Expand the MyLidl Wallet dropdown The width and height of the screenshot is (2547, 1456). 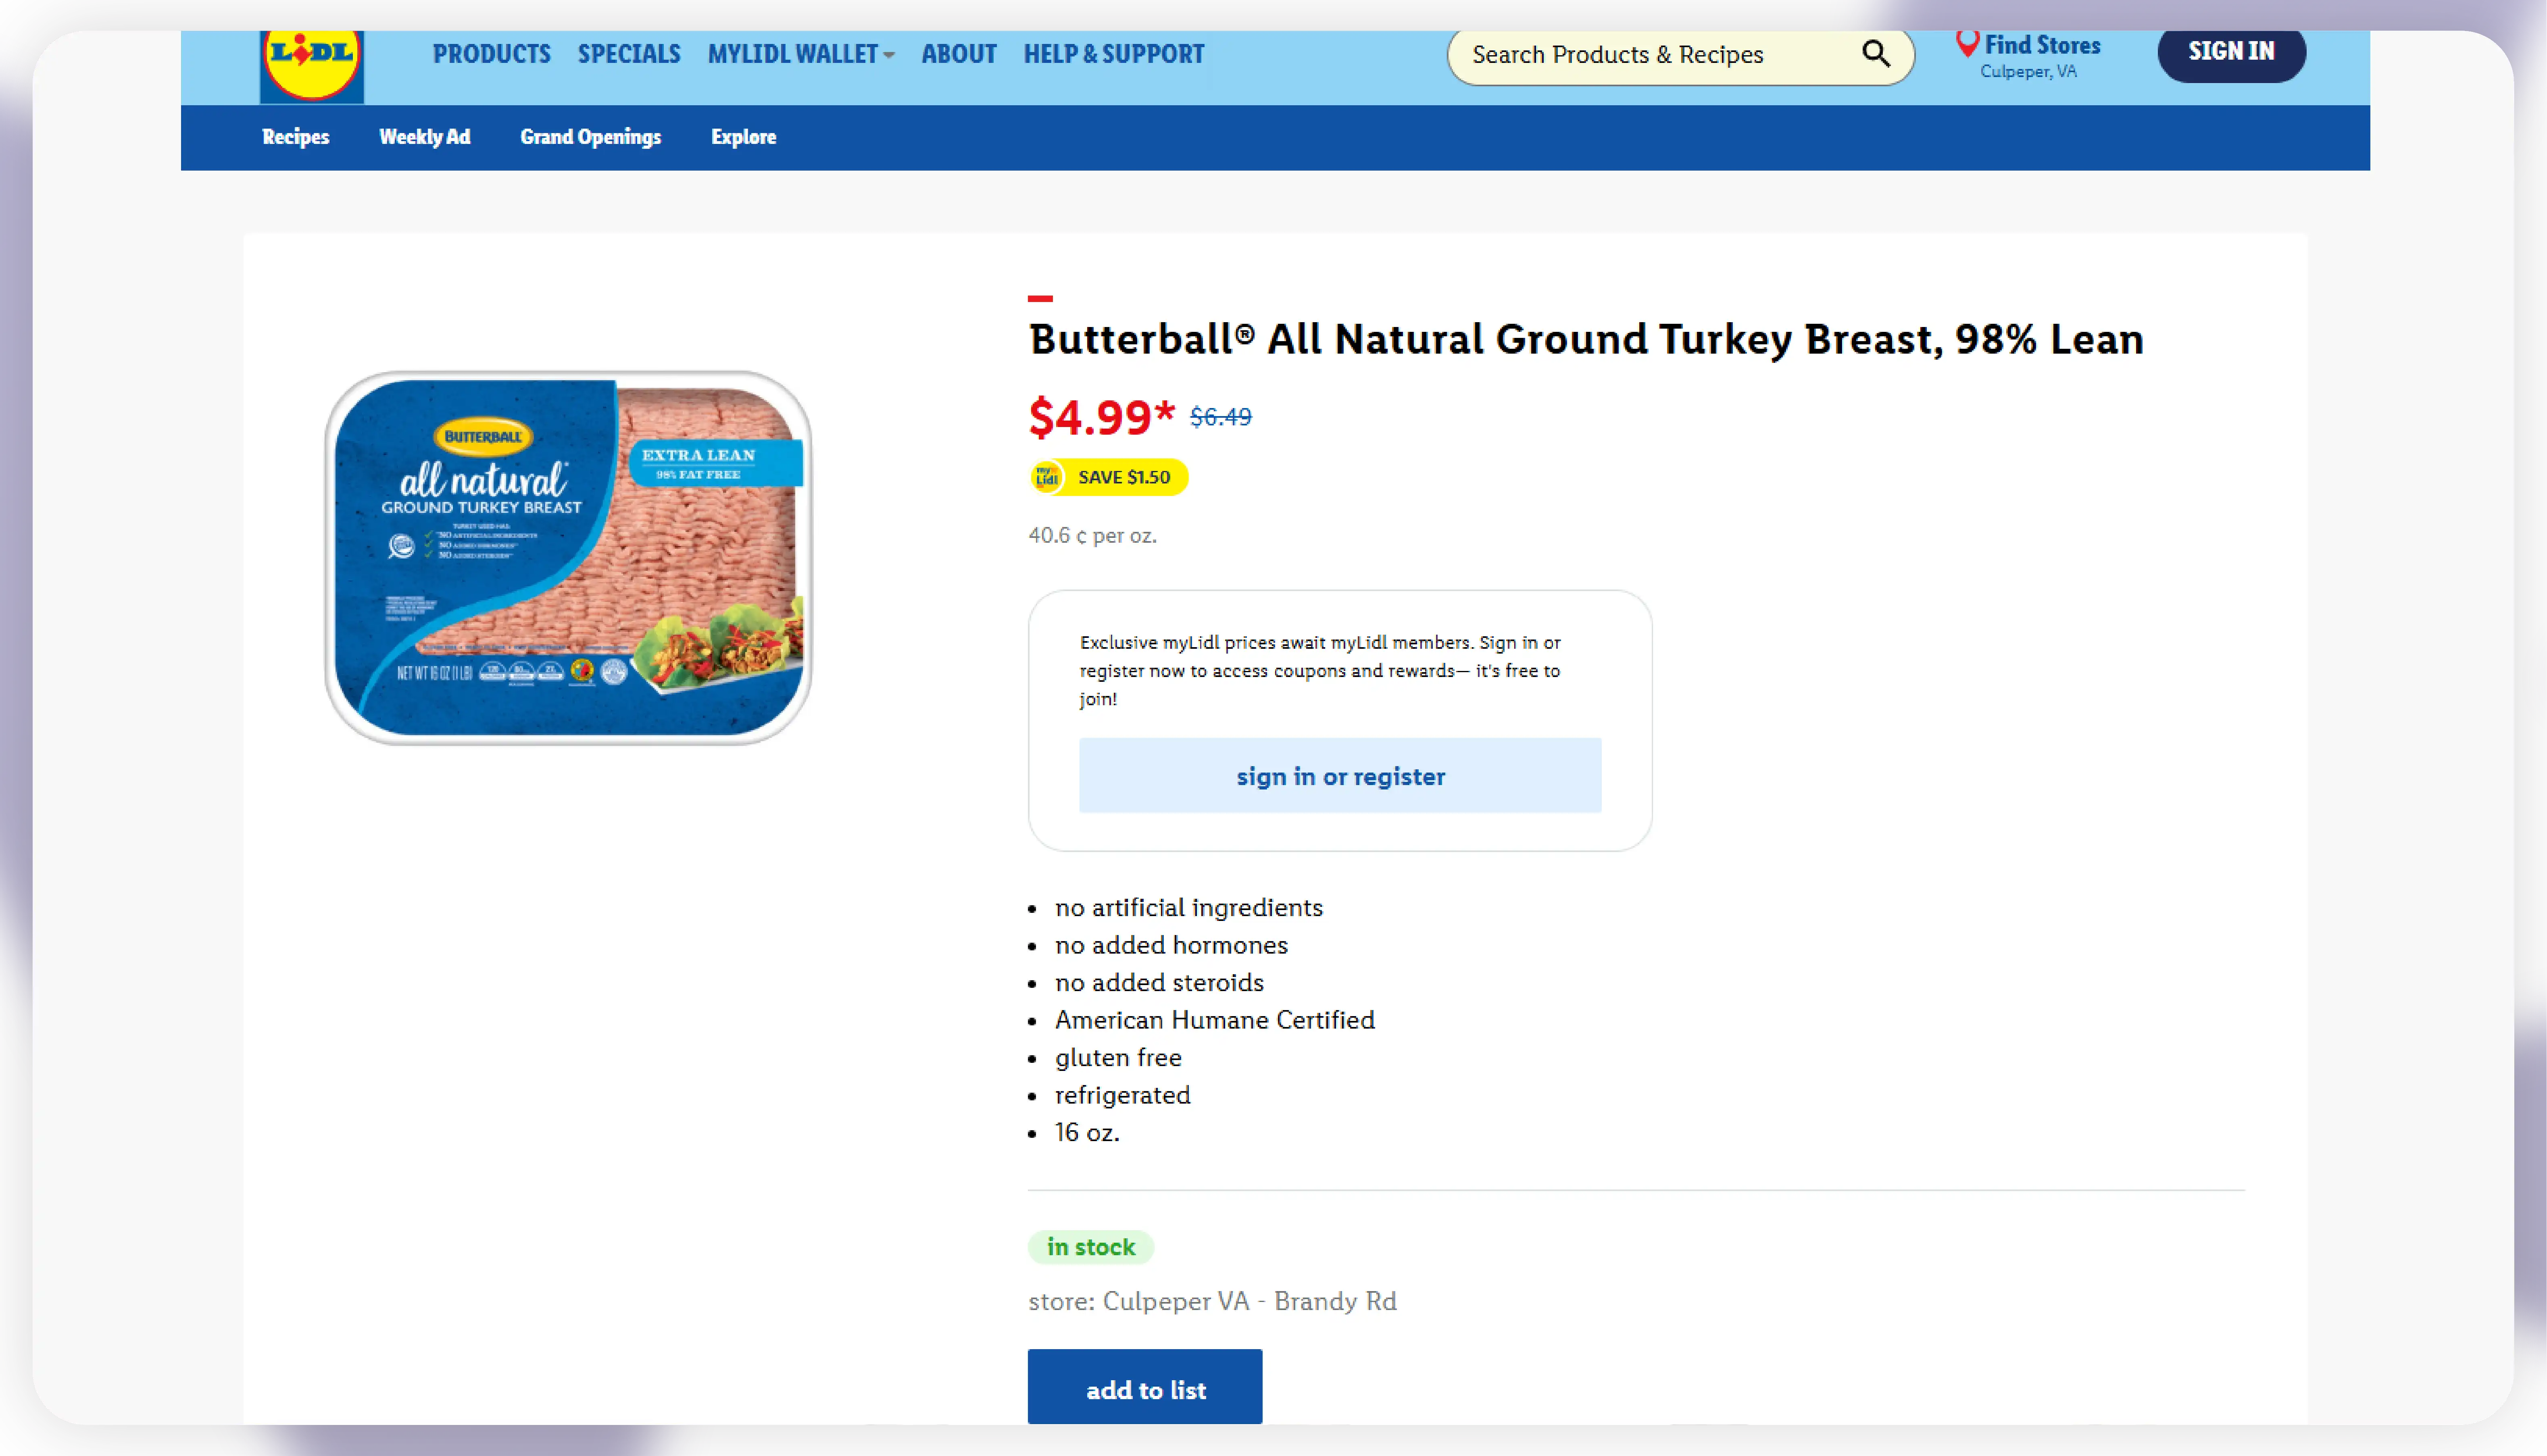click(x=800, y=54)
